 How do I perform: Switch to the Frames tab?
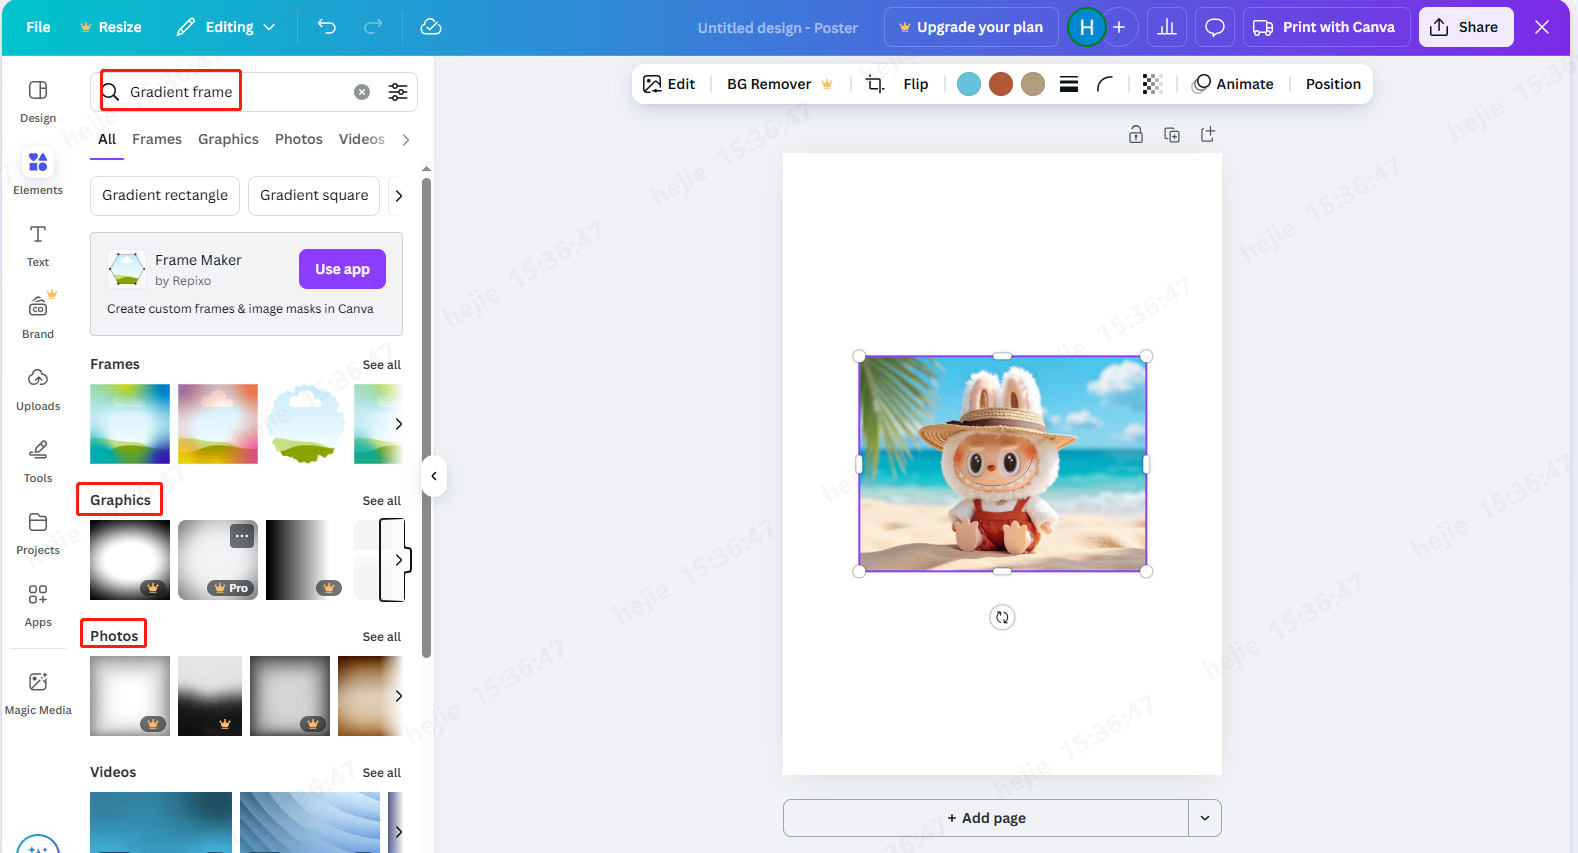[157, 139]
